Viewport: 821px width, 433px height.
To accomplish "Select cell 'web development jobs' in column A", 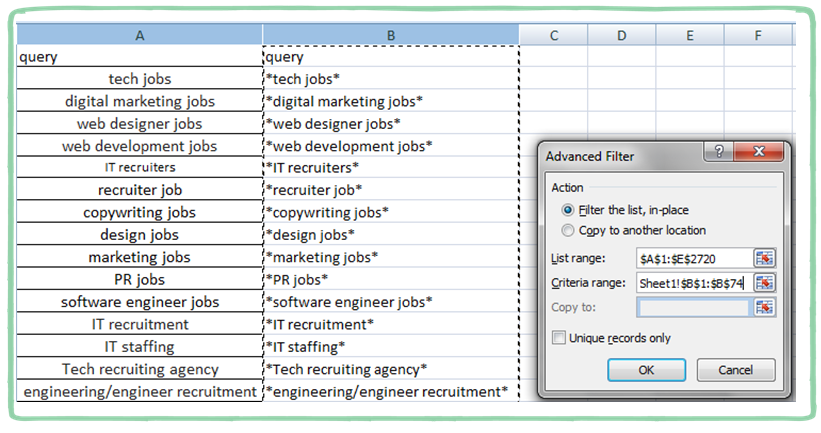I will tap(140, 146).
